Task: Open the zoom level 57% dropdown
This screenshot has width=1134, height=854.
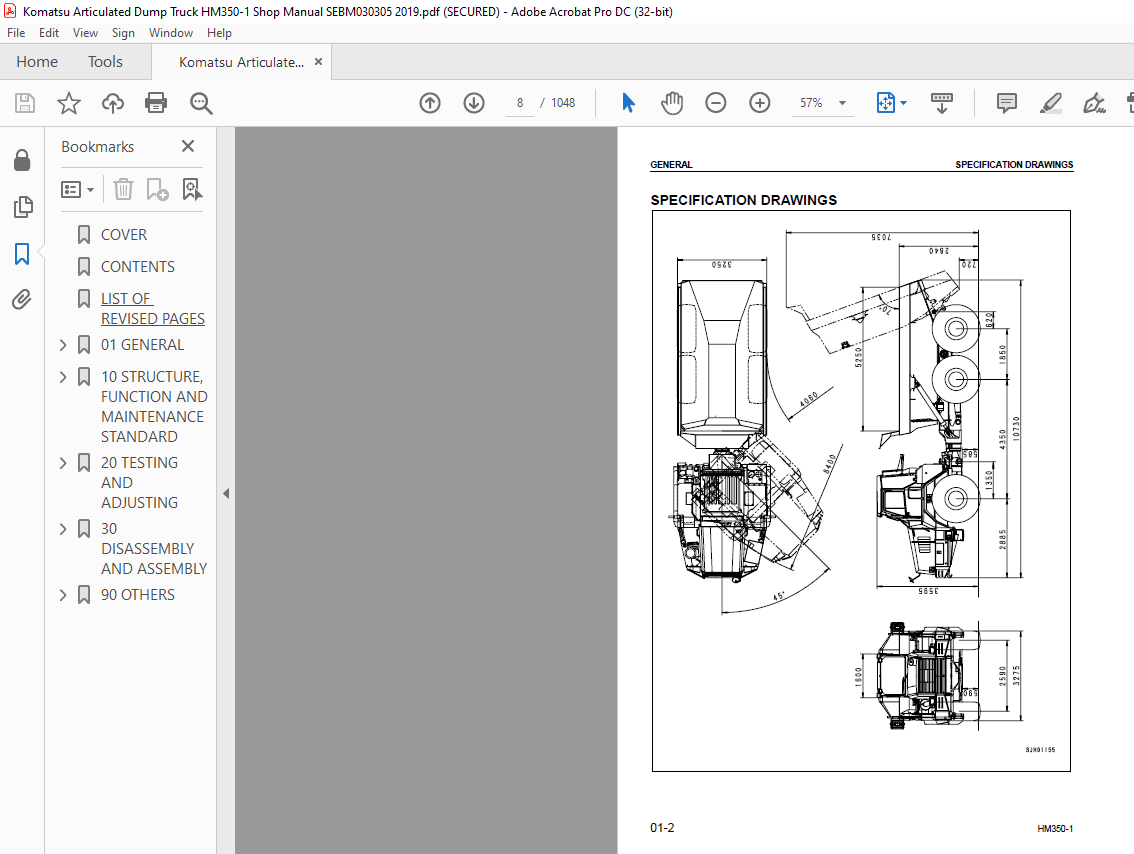Action: coord(842,103)
